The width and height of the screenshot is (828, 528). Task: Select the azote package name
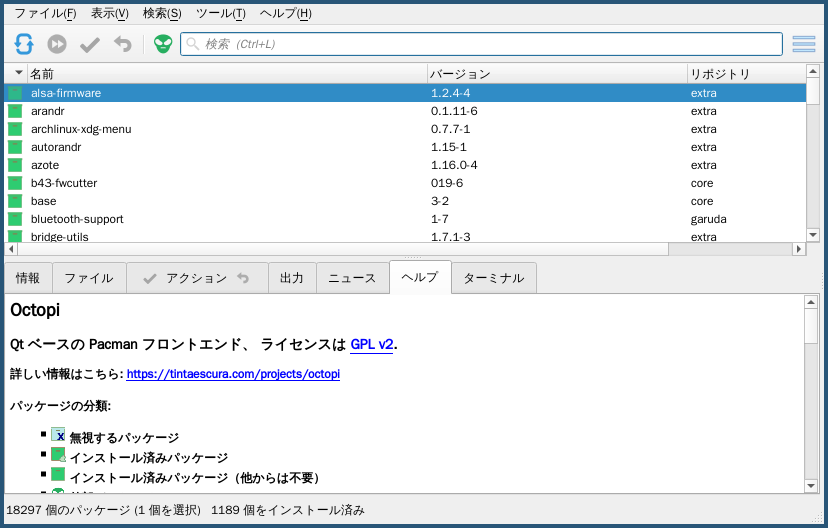[x=45, y=165]
